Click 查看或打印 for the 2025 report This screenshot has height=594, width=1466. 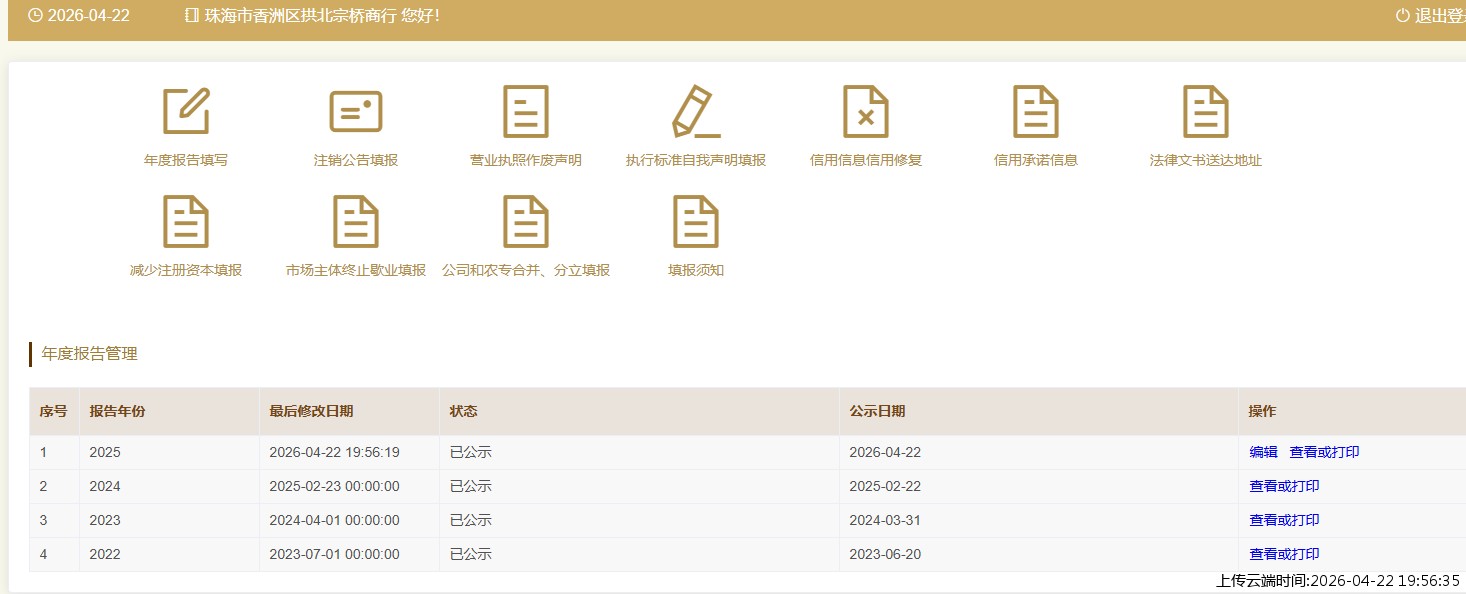tap(1324, 452)
